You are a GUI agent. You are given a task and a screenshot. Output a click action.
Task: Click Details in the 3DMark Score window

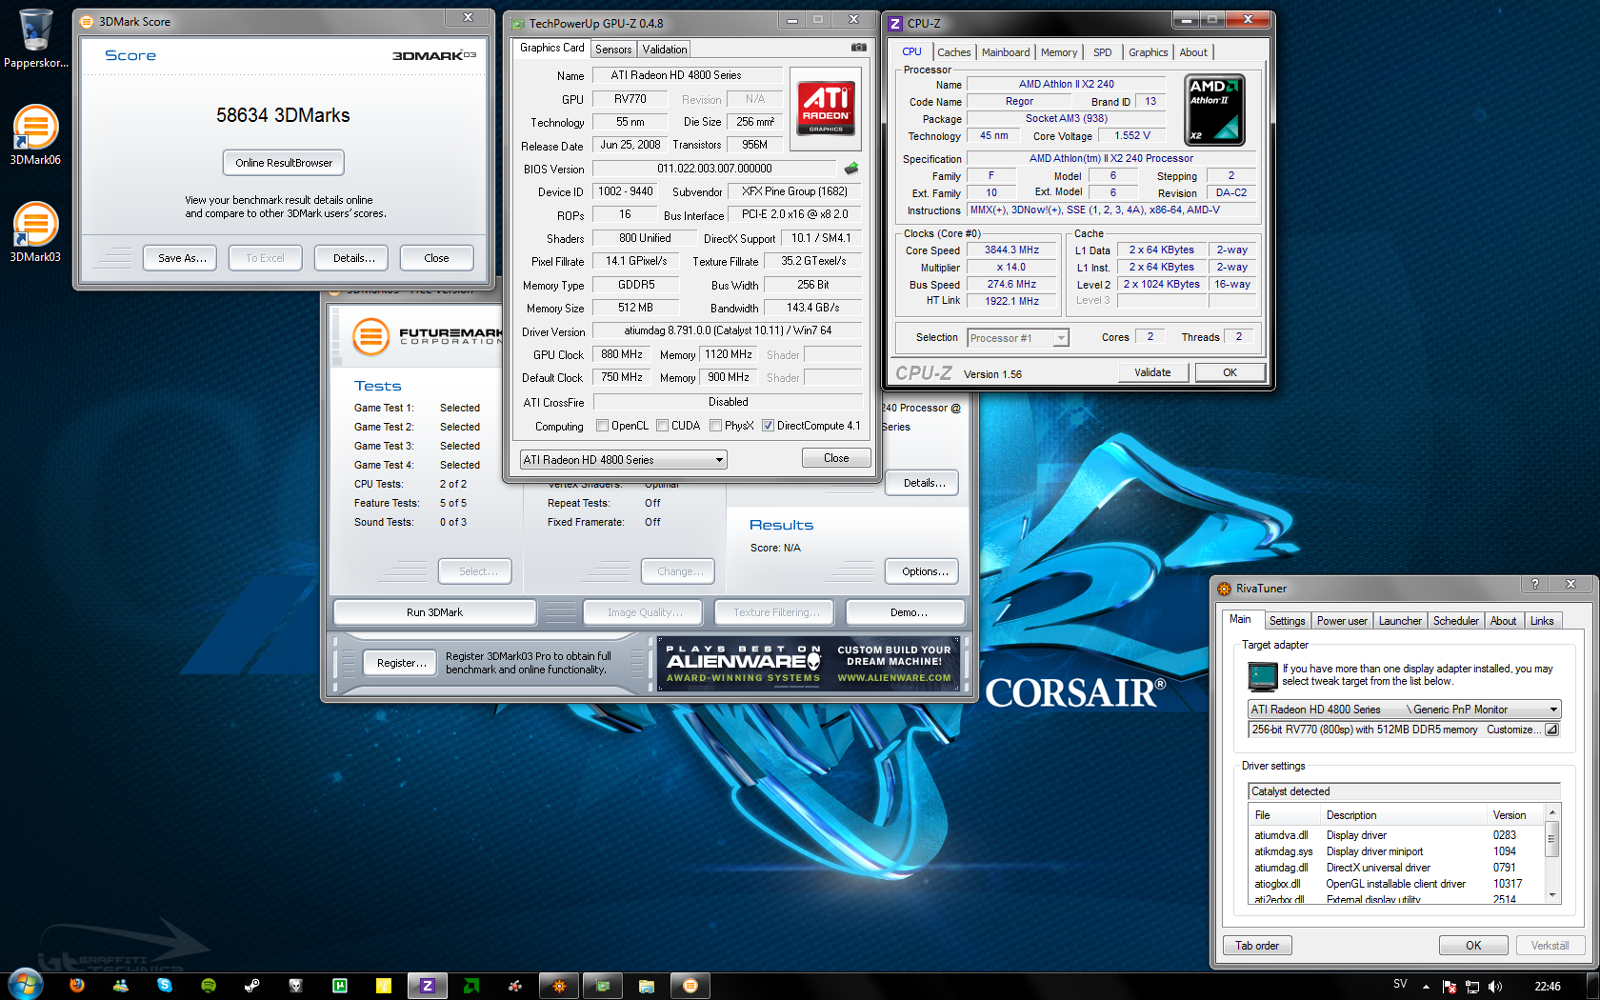[354, 258]
